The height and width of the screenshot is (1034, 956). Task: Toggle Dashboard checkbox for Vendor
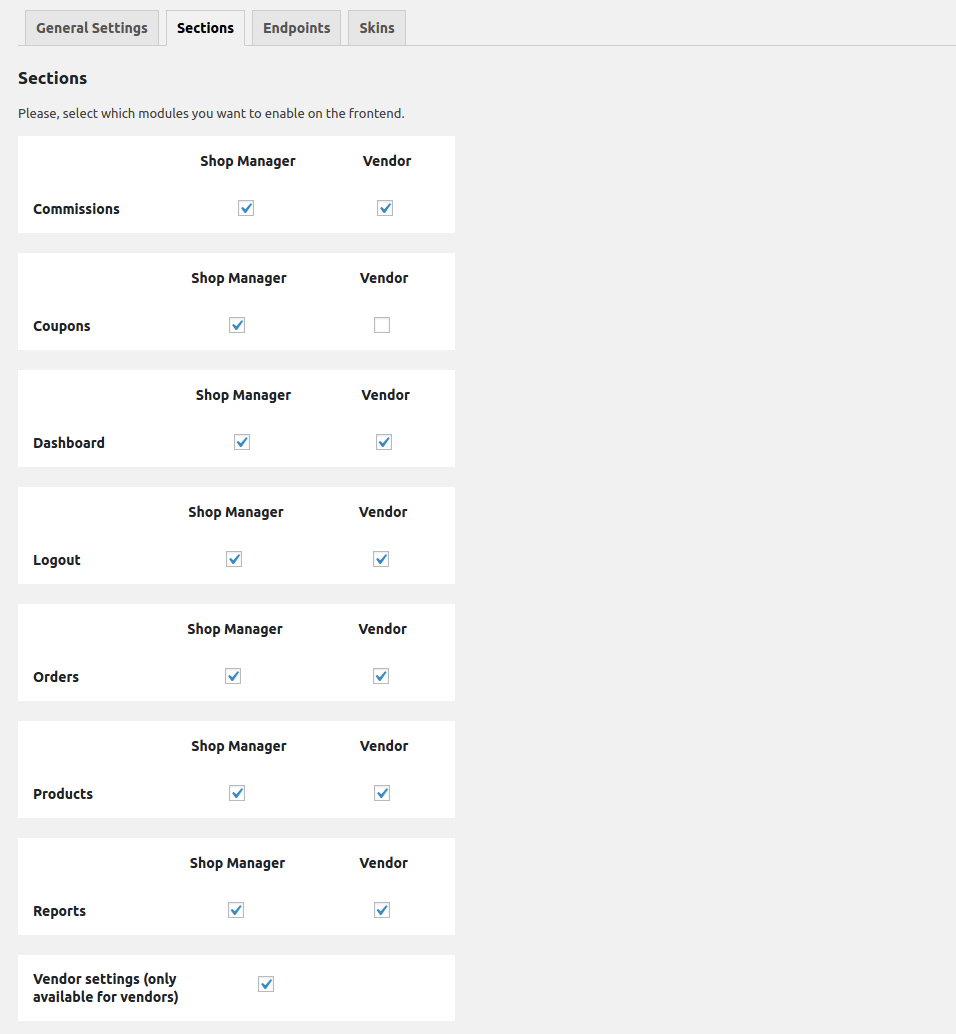pos(384,442)
